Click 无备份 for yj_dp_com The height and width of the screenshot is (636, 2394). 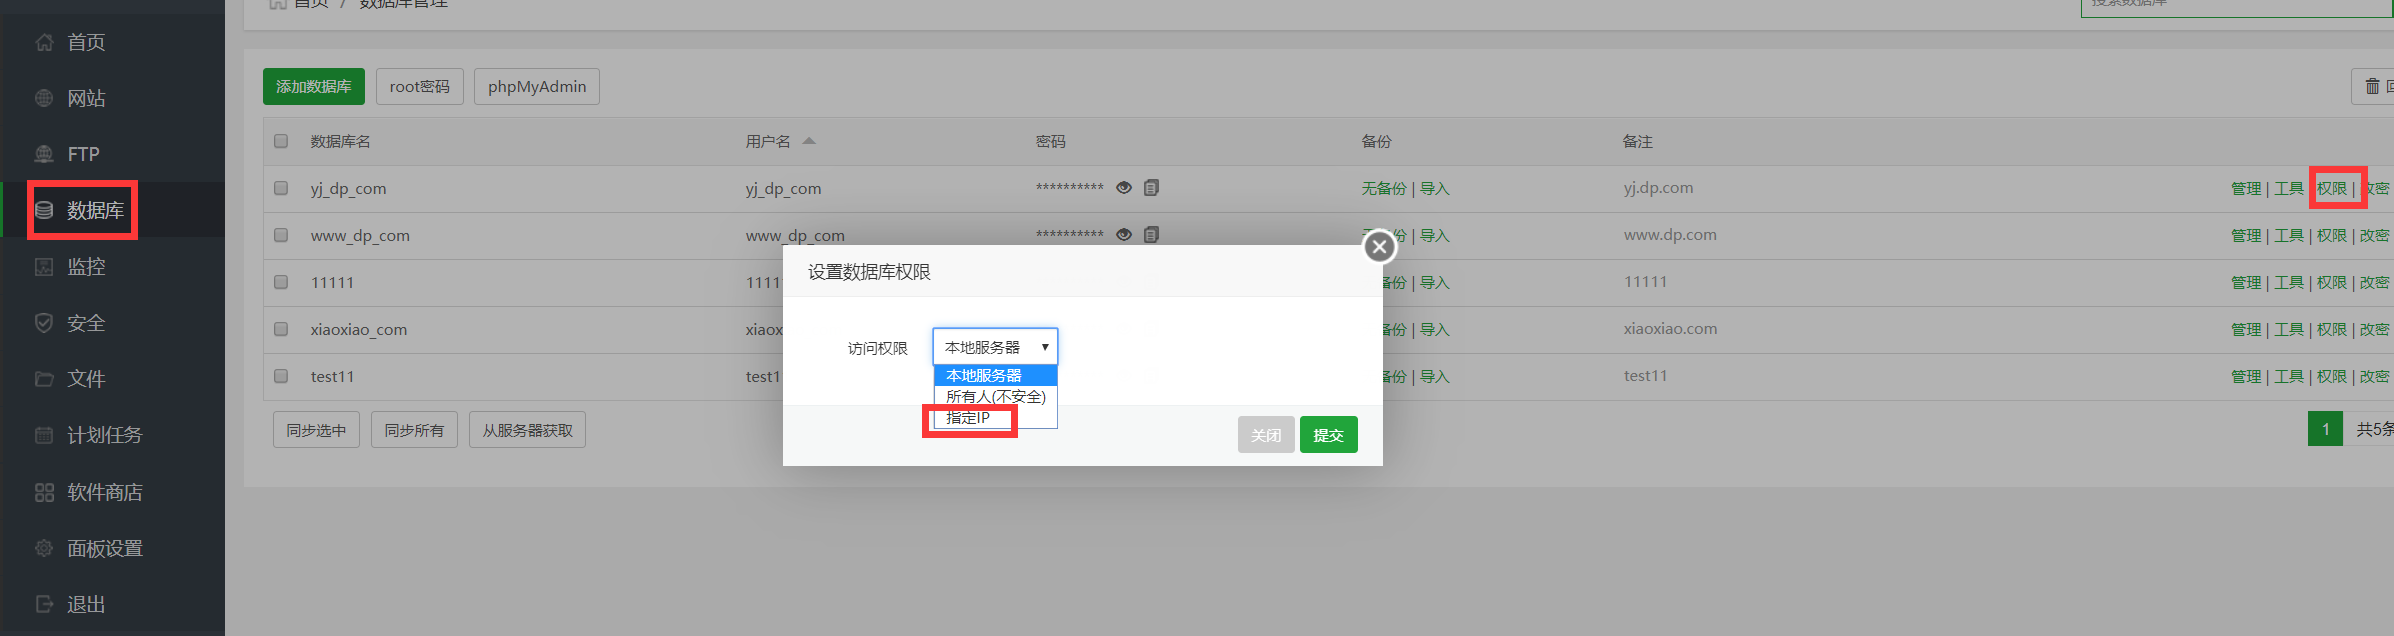1384,188
